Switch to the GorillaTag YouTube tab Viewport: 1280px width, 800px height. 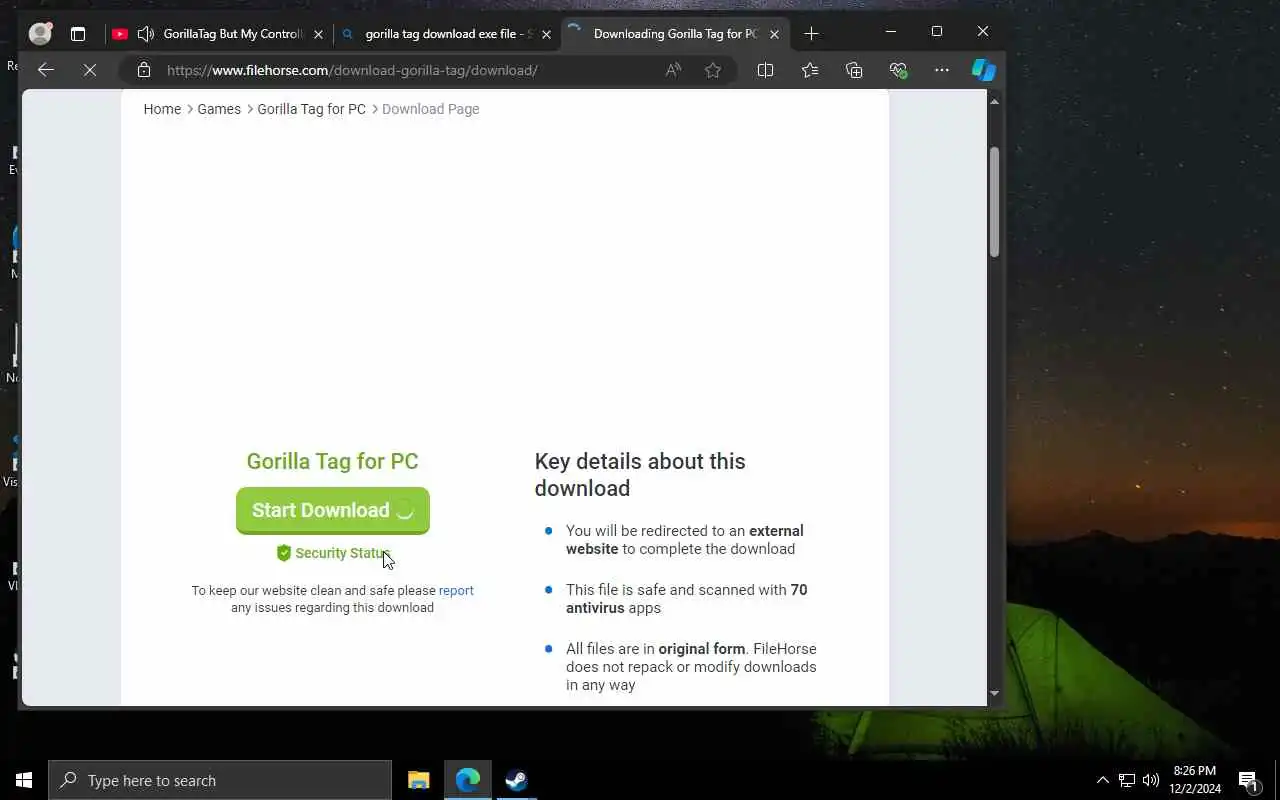coord(218,34)
